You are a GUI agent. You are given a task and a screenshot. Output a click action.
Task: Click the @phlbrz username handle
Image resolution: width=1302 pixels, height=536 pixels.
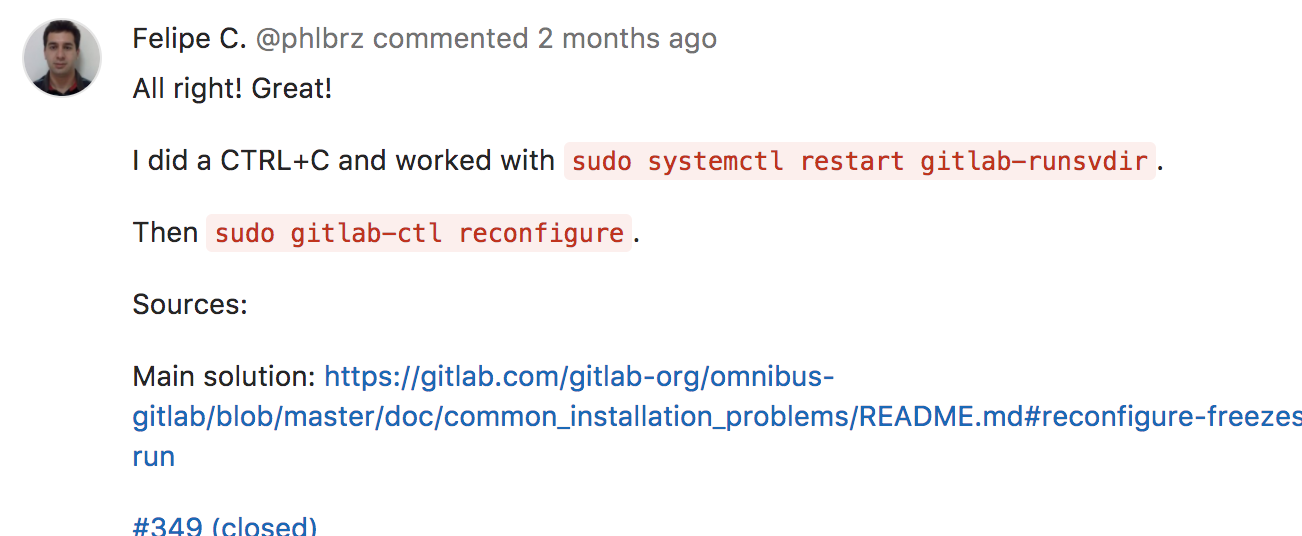(x=310, y=39)
